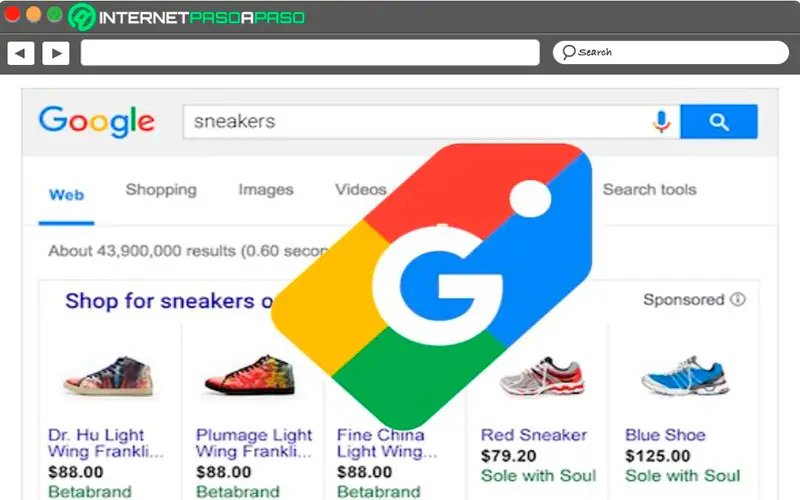Click the browser forward arrow button
This screenshot has width=800, height=500.
pos(56,53)
